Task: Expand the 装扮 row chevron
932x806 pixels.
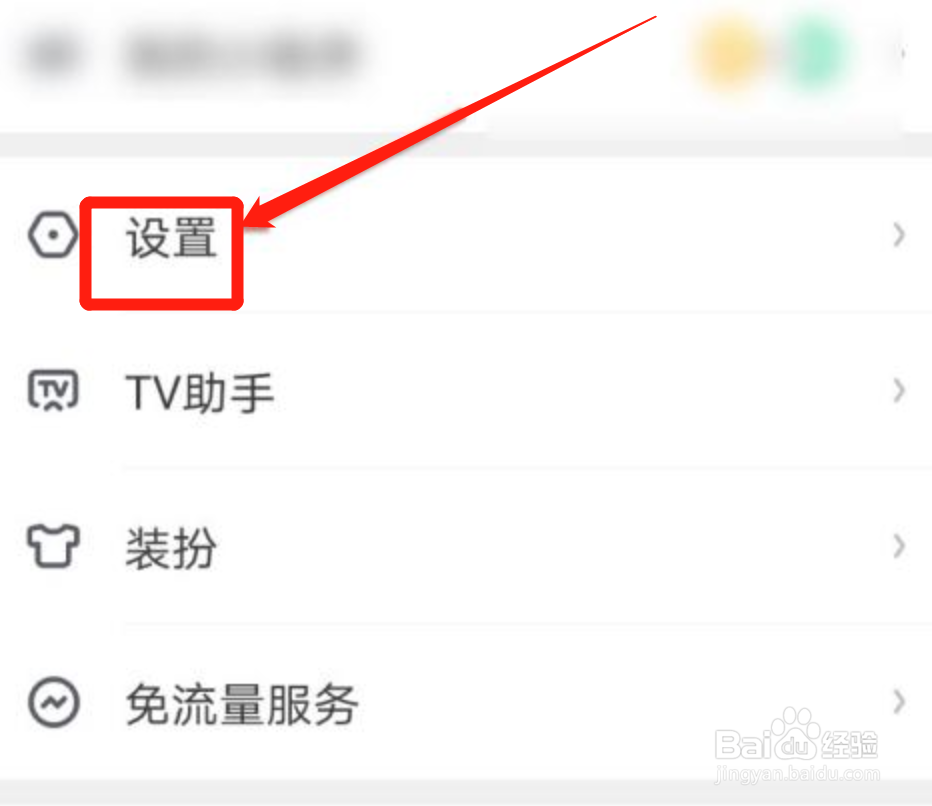Action: tap(899, 546)
